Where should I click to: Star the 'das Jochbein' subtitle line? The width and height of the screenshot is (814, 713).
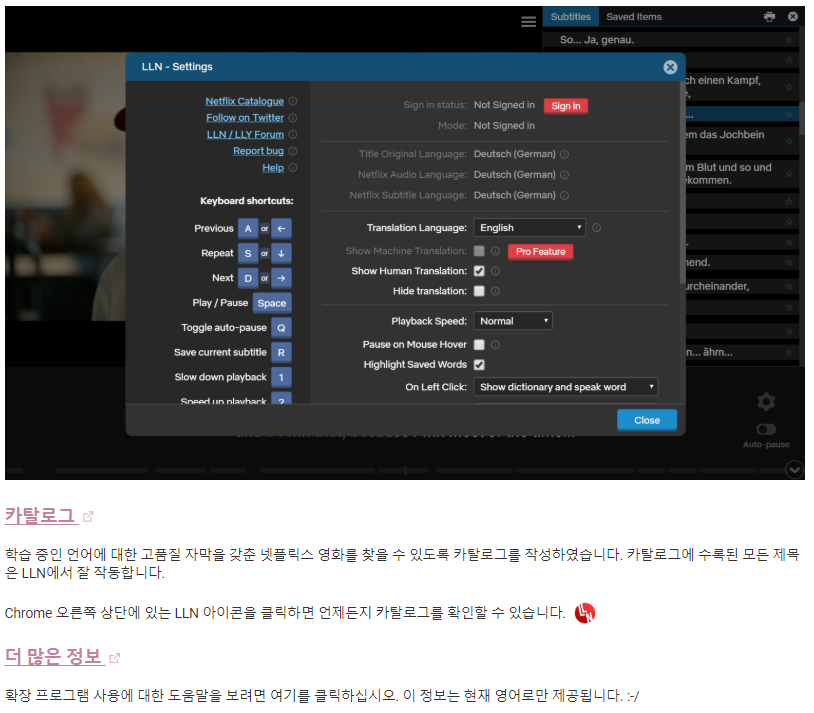pyautogui.click(x=789, y=141)
